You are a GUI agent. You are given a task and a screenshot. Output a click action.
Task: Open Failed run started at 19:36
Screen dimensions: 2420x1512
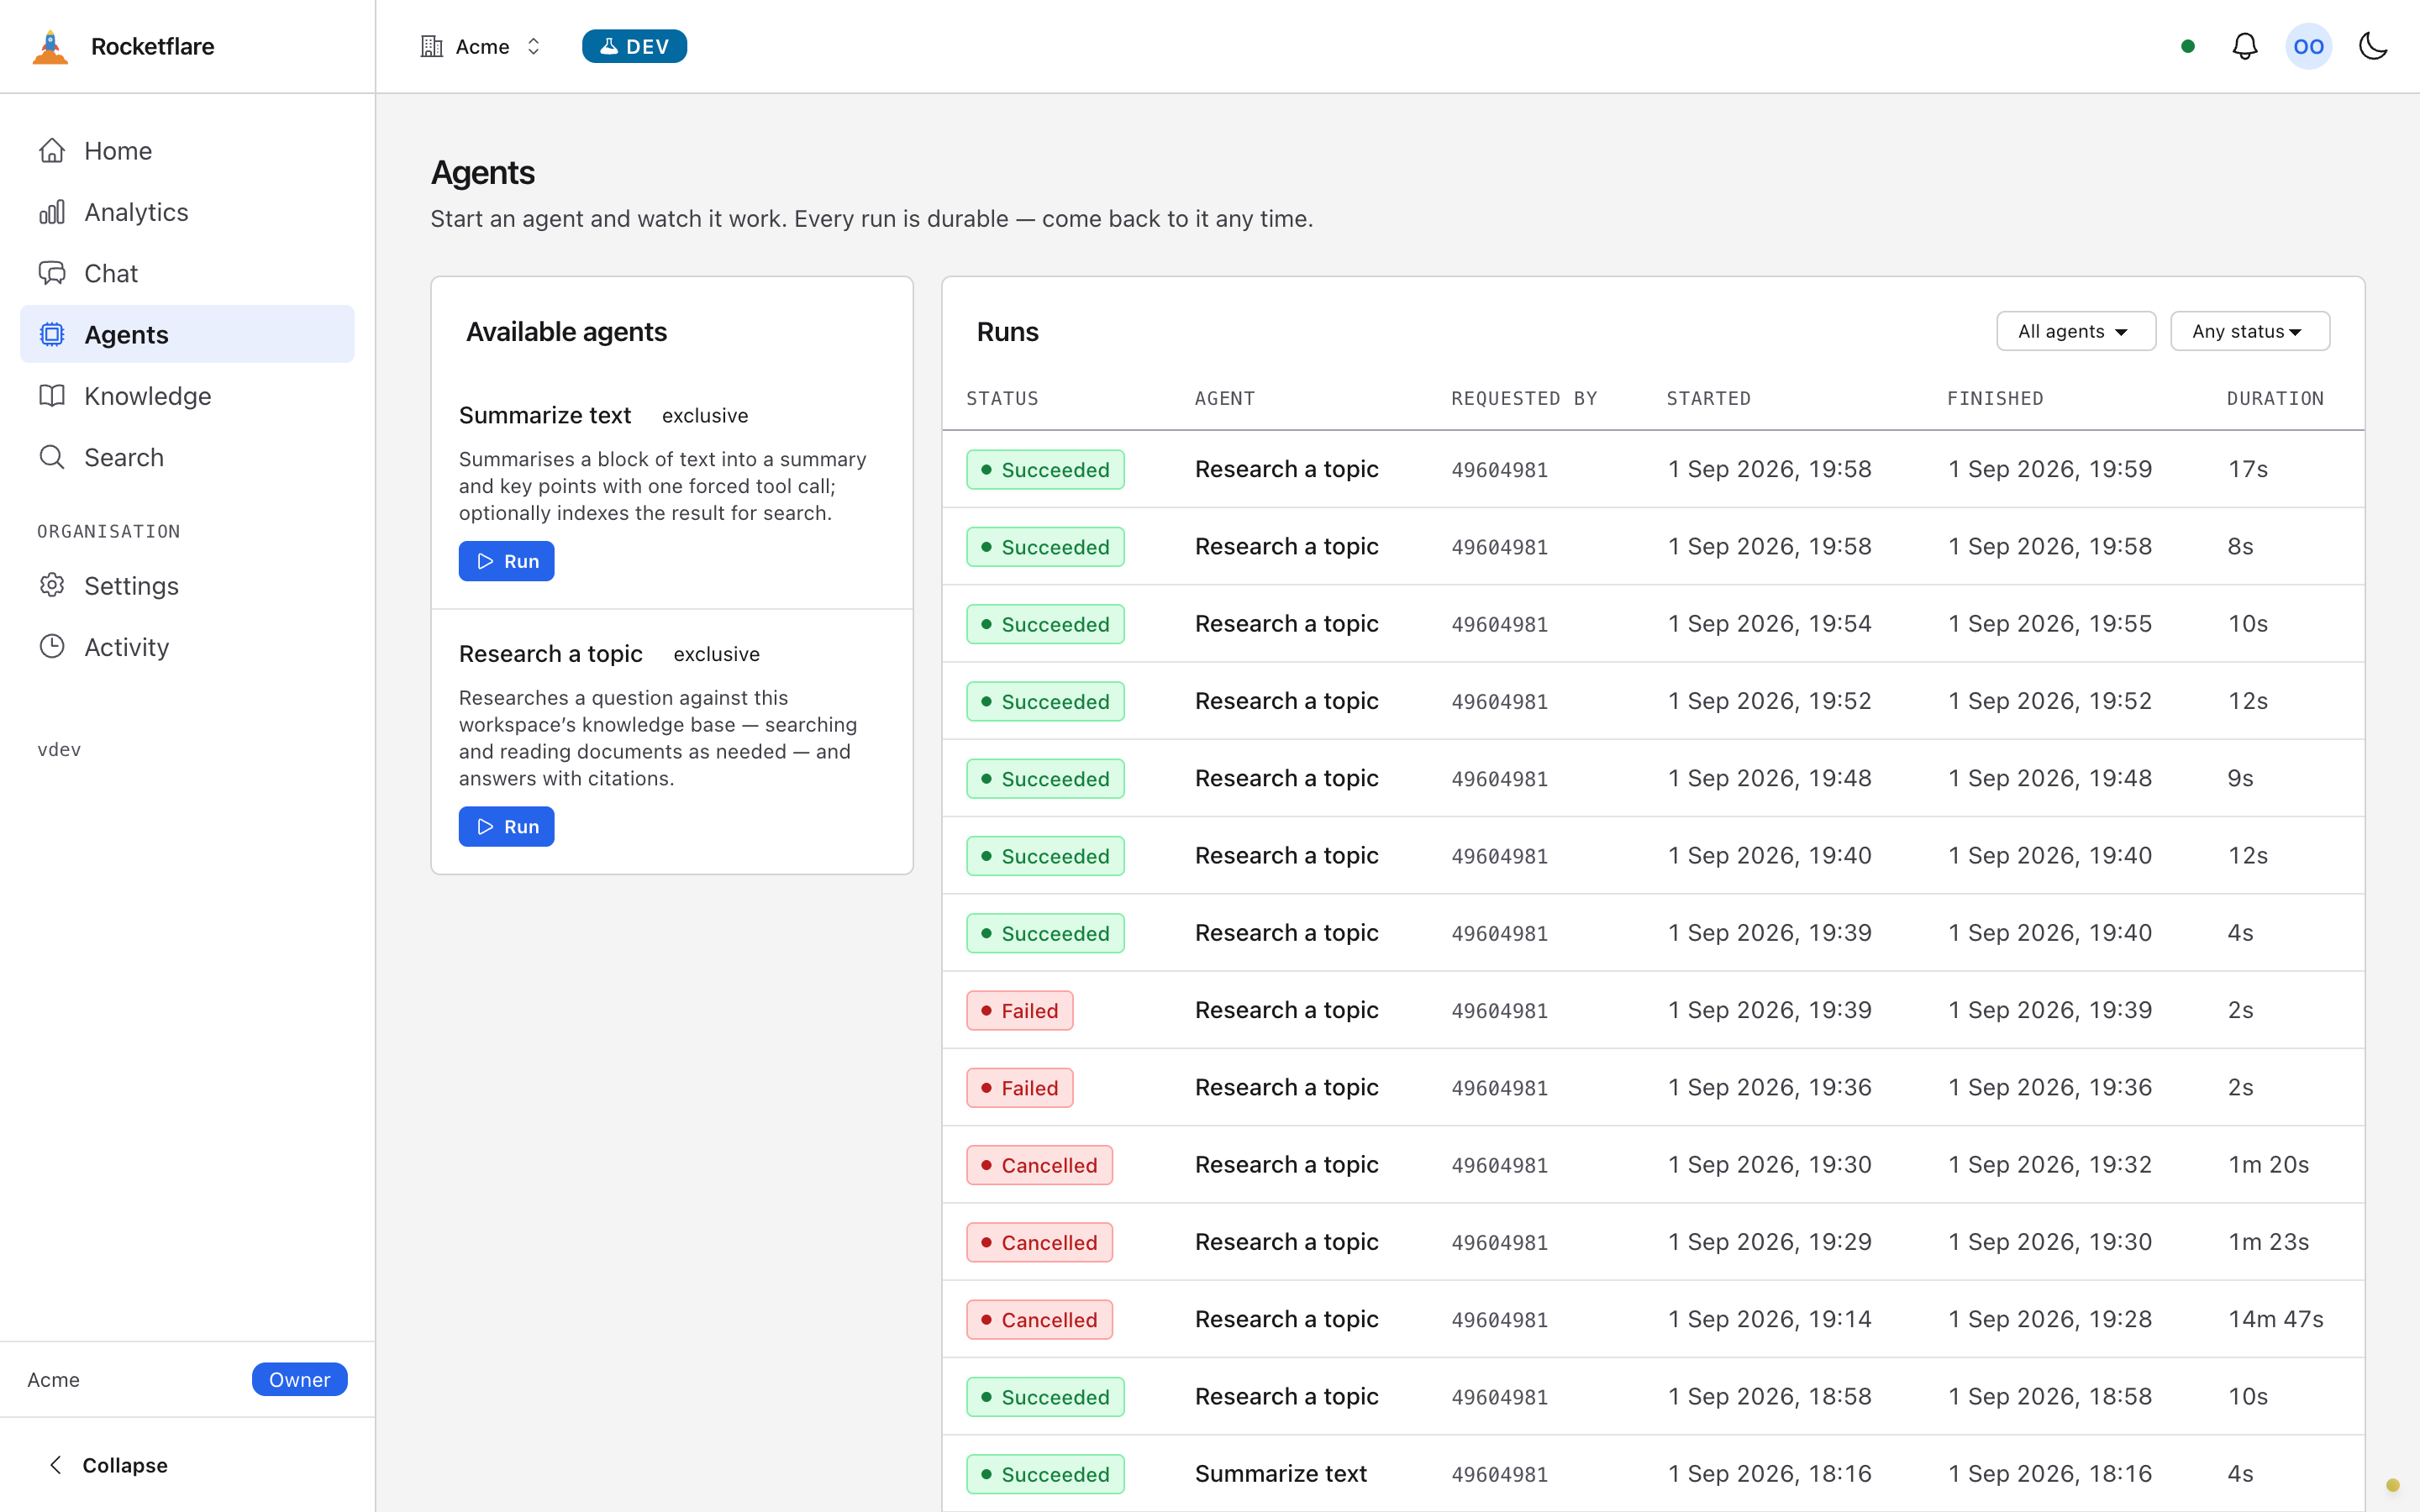coord(1652,1087)
